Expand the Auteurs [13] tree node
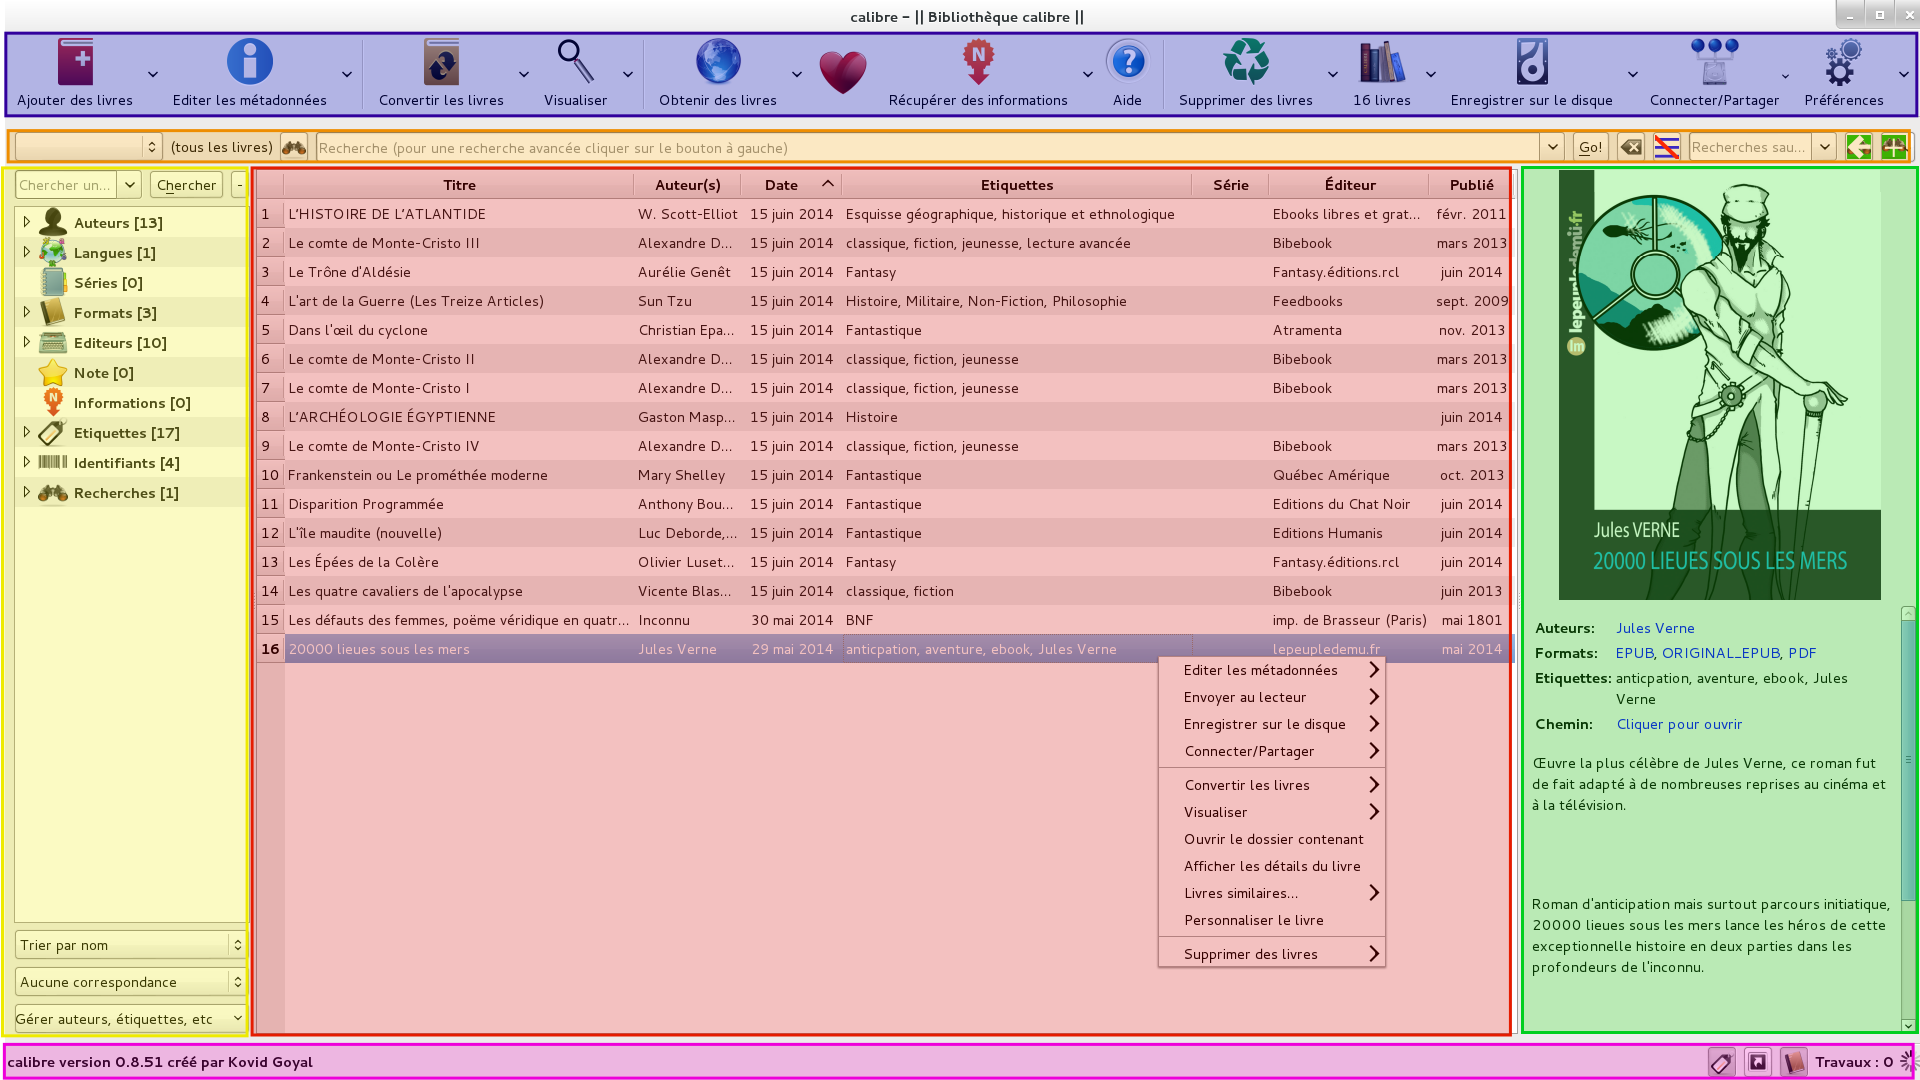Image resolution: width=1920 pixels, height=1080 pixels. click(x=27, y=222)
